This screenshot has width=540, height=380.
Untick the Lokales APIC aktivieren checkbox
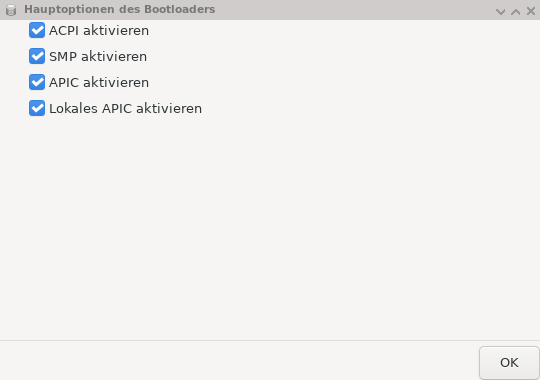(37, 108)
